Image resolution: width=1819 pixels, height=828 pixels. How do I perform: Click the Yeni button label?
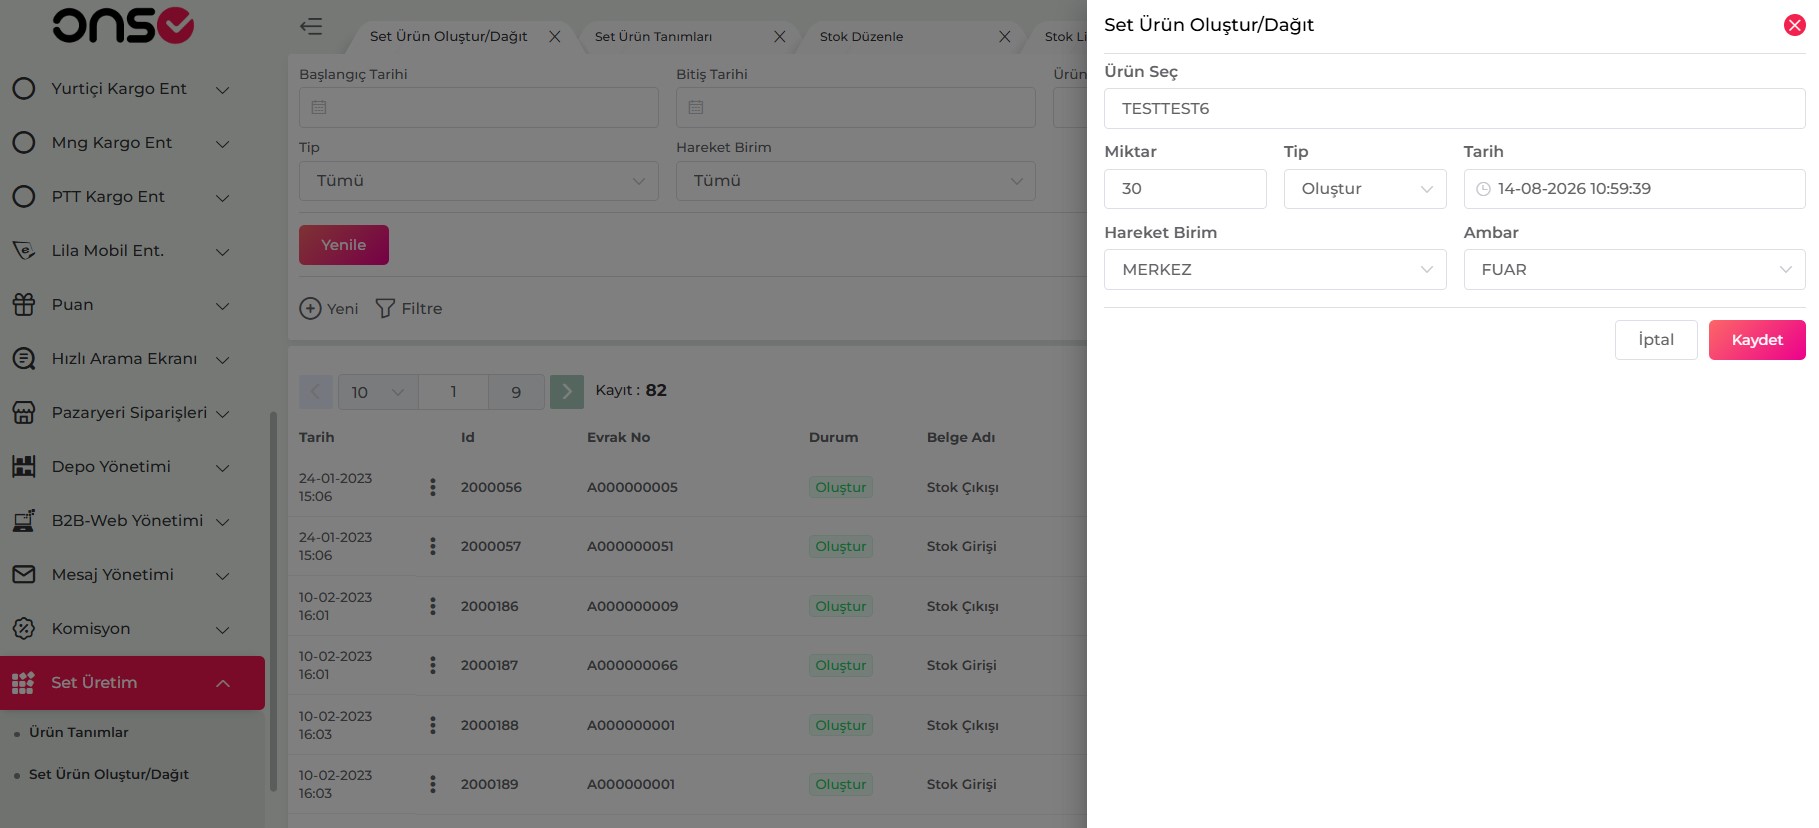click(342, 309)
